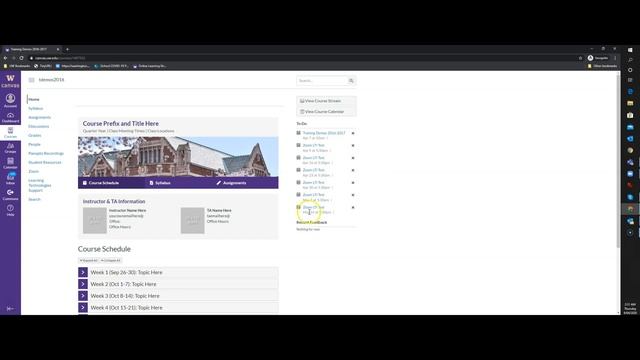
Task: Click the course search input field
Action: pyautogui.click(x=322, y=81)
